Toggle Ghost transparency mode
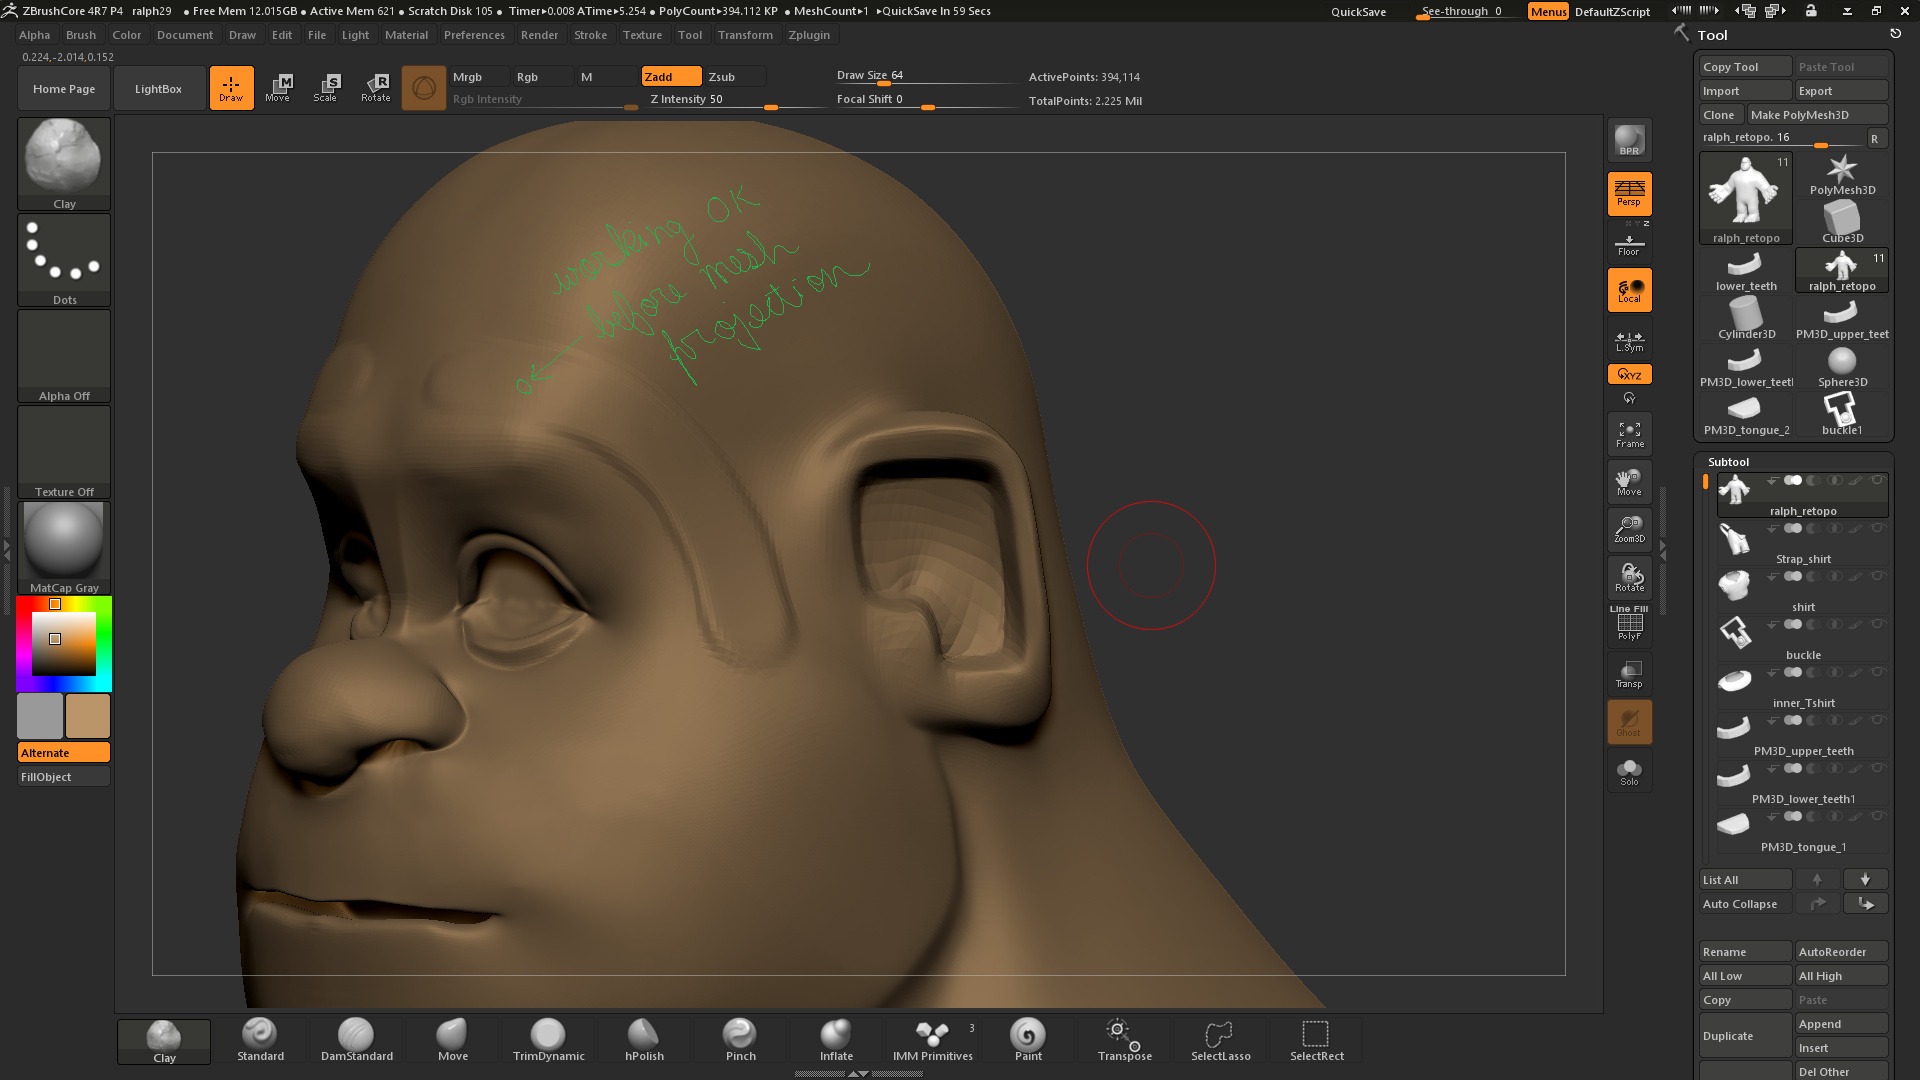 tap(1629, 721)
